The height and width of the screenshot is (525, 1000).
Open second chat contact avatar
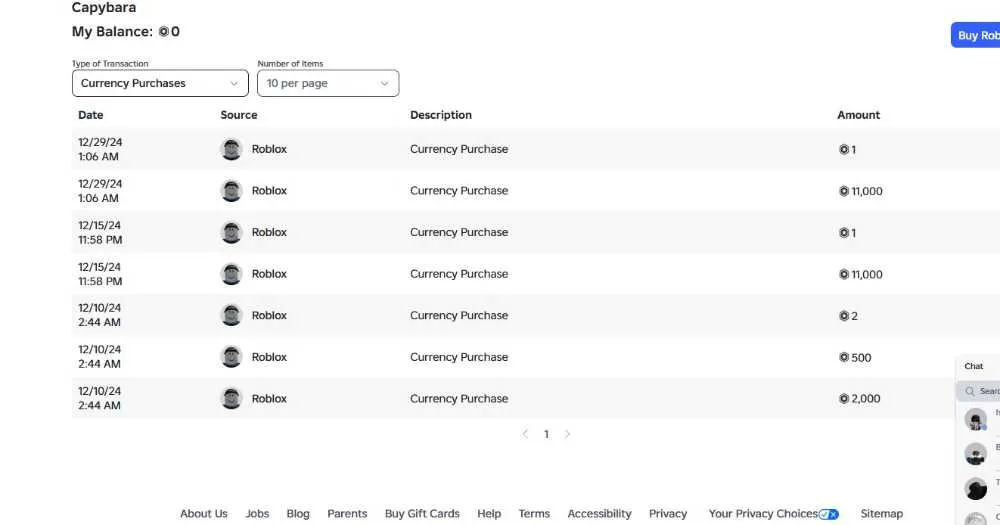pyautogui.click(x=975, y=454)
